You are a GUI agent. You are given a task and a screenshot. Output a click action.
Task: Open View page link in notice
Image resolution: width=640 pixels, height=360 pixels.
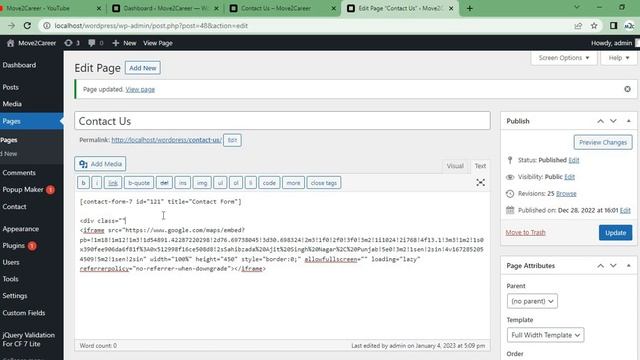(140, 89)
